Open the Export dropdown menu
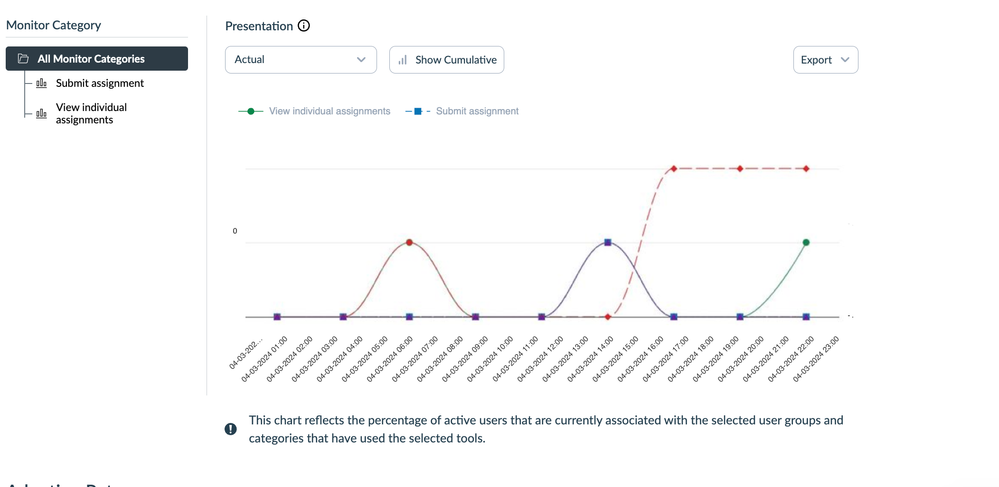Viewport: 999px width, 487px height. 825,59
